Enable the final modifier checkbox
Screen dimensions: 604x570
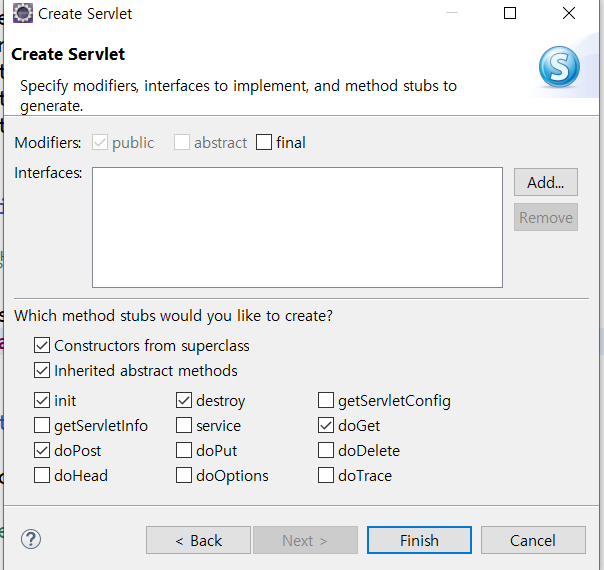pos(264,142)
